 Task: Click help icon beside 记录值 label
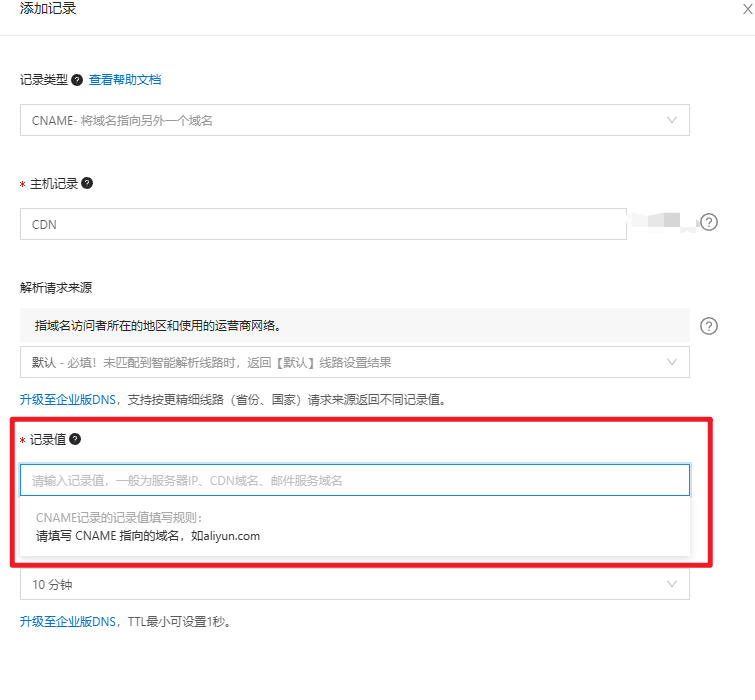75,439
